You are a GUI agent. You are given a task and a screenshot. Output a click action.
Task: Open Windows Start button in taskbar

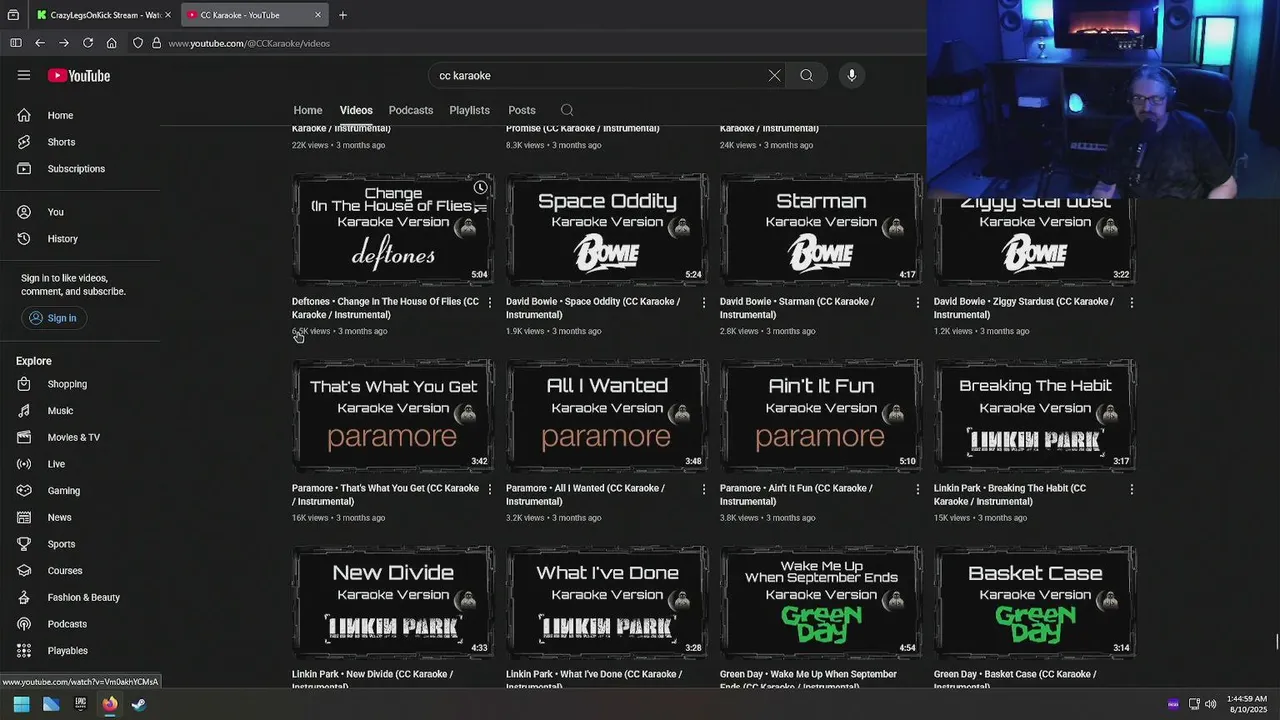(21, 704)
